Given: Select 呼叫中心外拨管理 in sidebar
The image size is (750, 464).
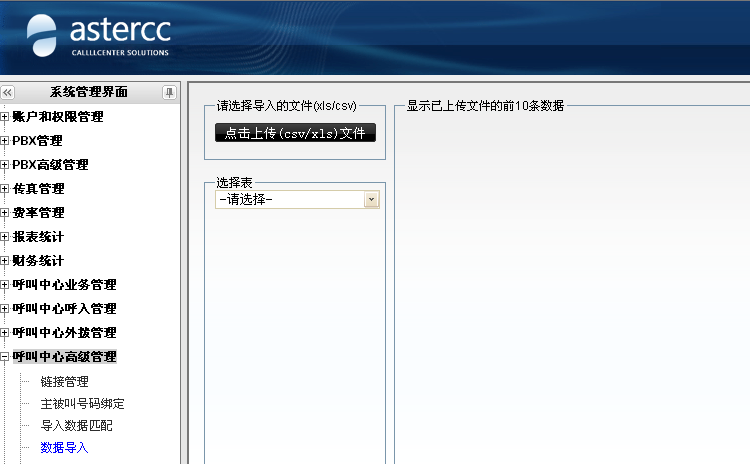Looking at the screenshot, I should pyautogui.click(x=64, y=333).
